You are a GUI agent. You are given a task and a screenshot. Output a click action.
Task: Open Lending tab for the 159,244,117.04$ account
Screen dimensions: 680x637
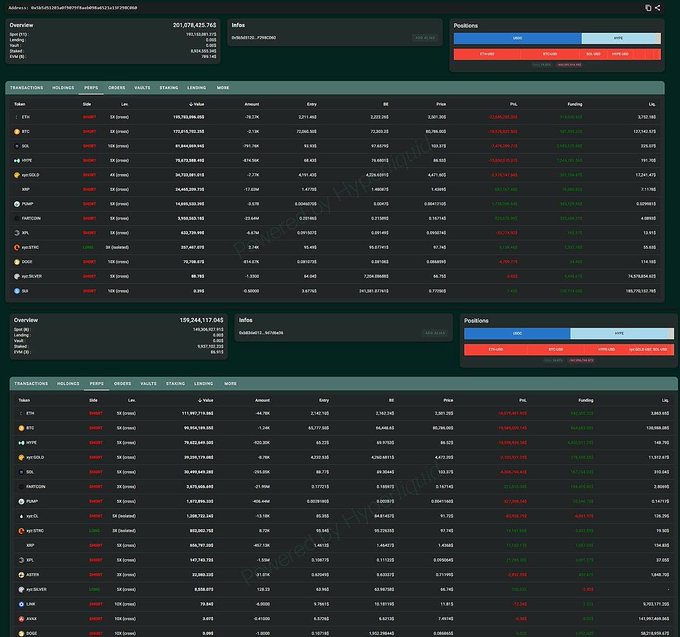coord(203,384)
